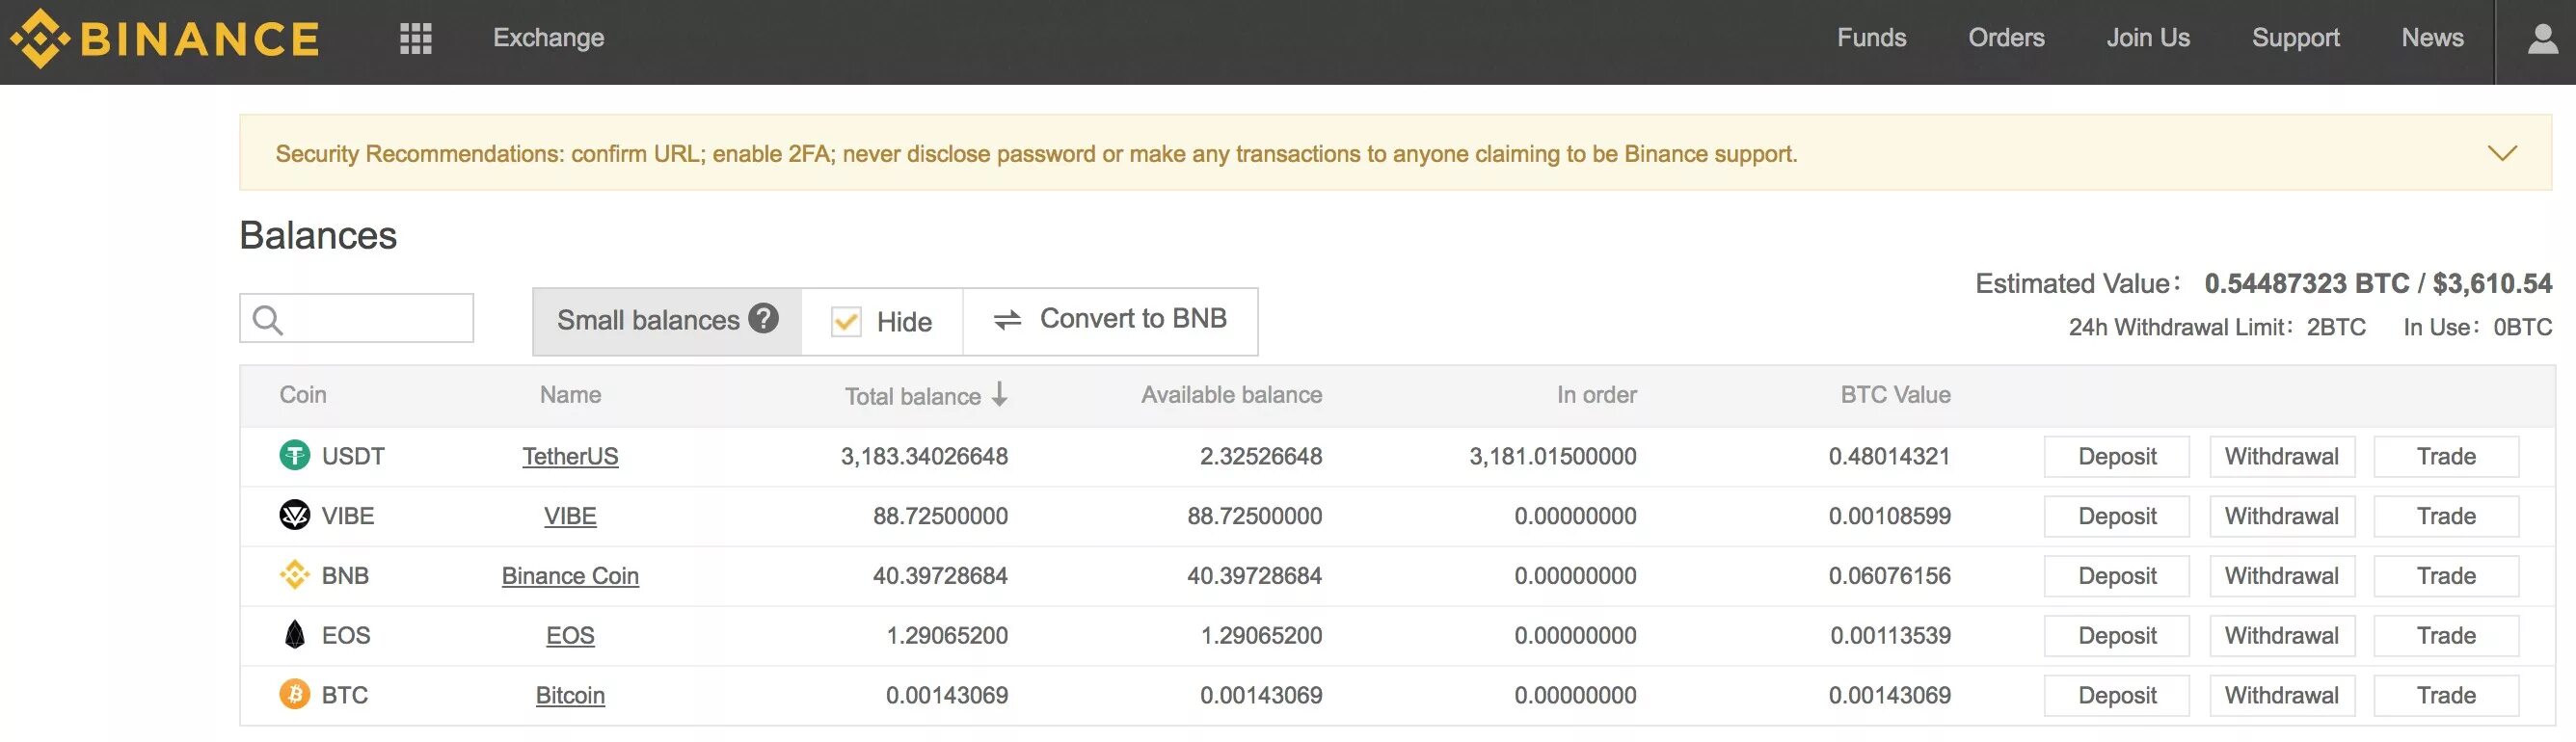This screenshot has width=2576, height=742.
Task: Click USDT total balance 3,183.34026648
Action: coord(924,457)
